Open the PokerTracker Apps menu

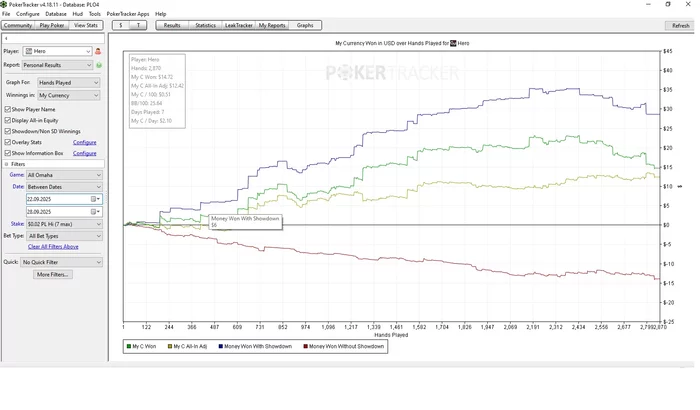tap(128, 14)
